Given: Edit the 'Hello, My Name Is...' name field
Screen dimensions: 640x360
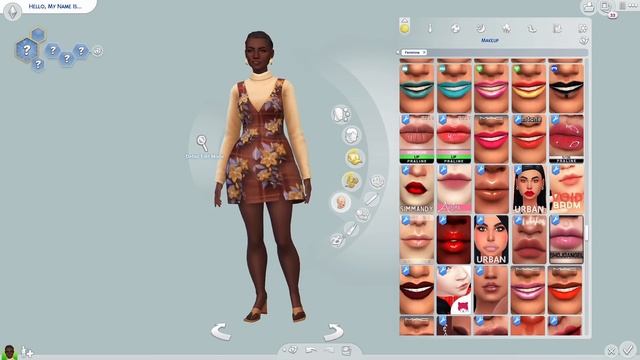Looking at the screenshot, I should pos(55,7).
